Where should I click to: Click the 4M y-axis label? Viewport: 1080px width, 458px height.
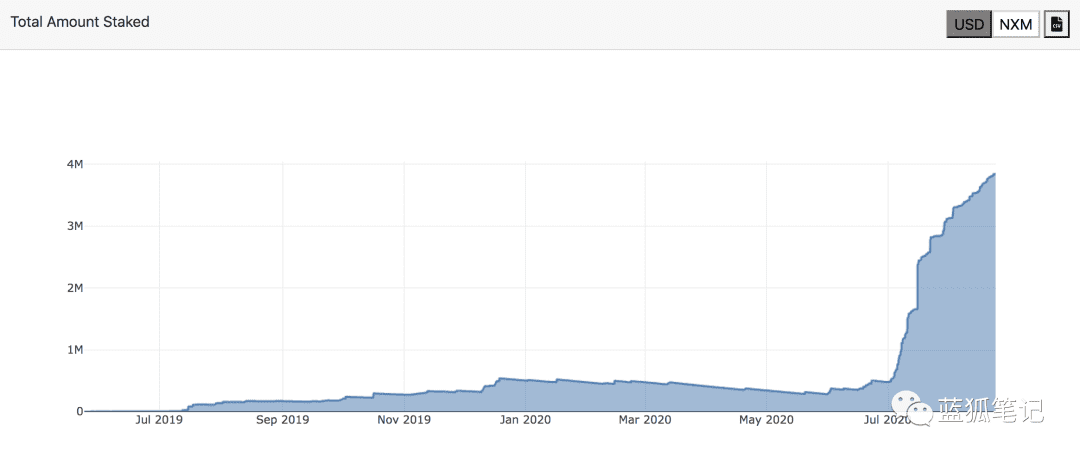click(x=75, y=164)
